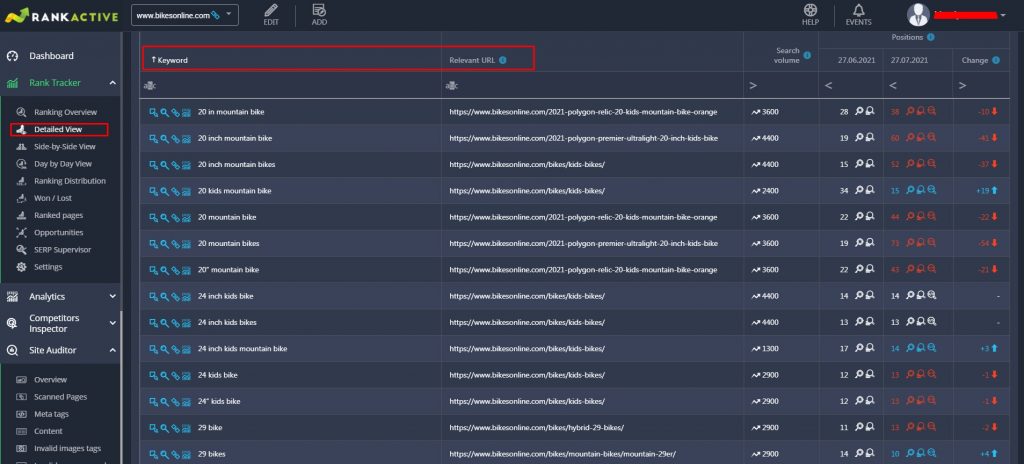
Task: Open relevant URL for '20 in mountain bike'
Action: tap(583, 112)
